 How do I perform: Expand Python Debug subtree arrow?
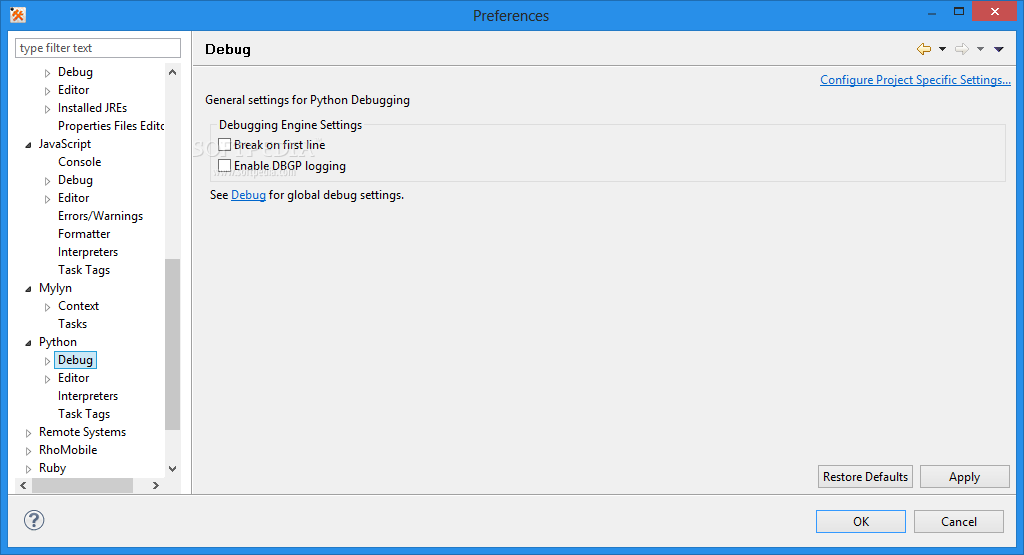[47, 360]
